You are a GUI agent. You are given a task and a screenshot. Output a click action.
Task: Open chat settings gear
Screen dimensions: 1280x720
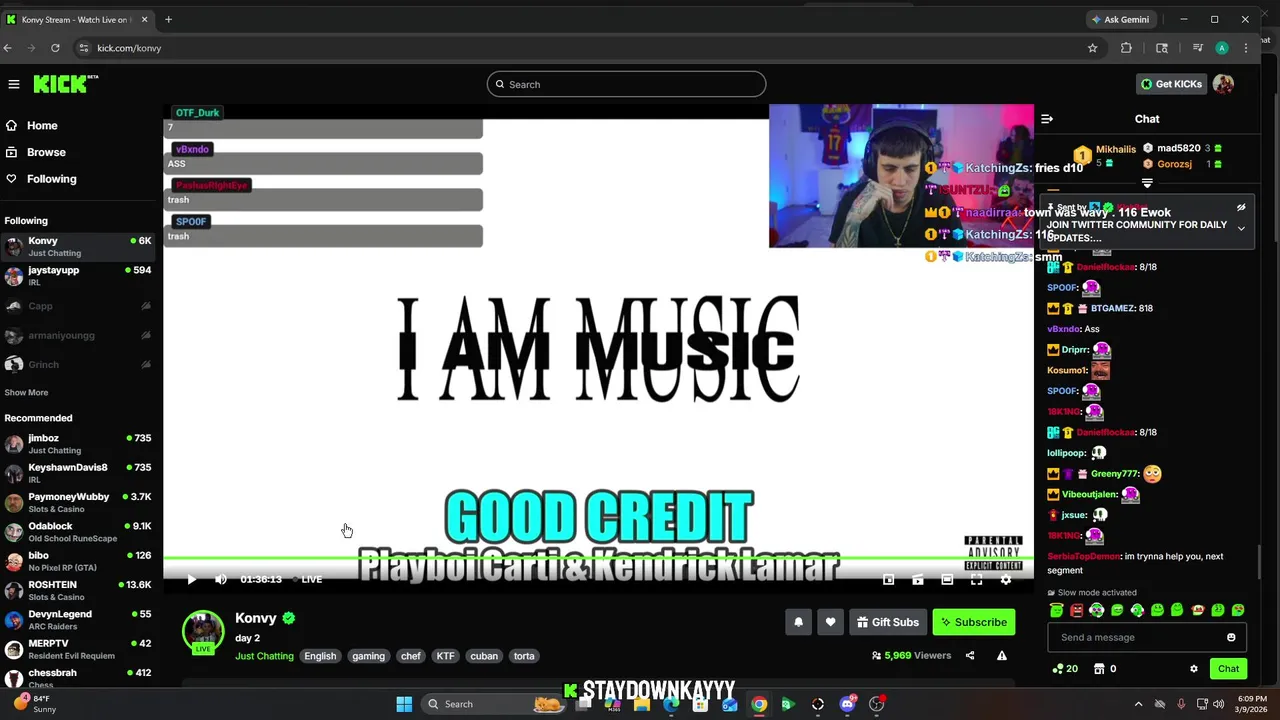[1193, 669]
